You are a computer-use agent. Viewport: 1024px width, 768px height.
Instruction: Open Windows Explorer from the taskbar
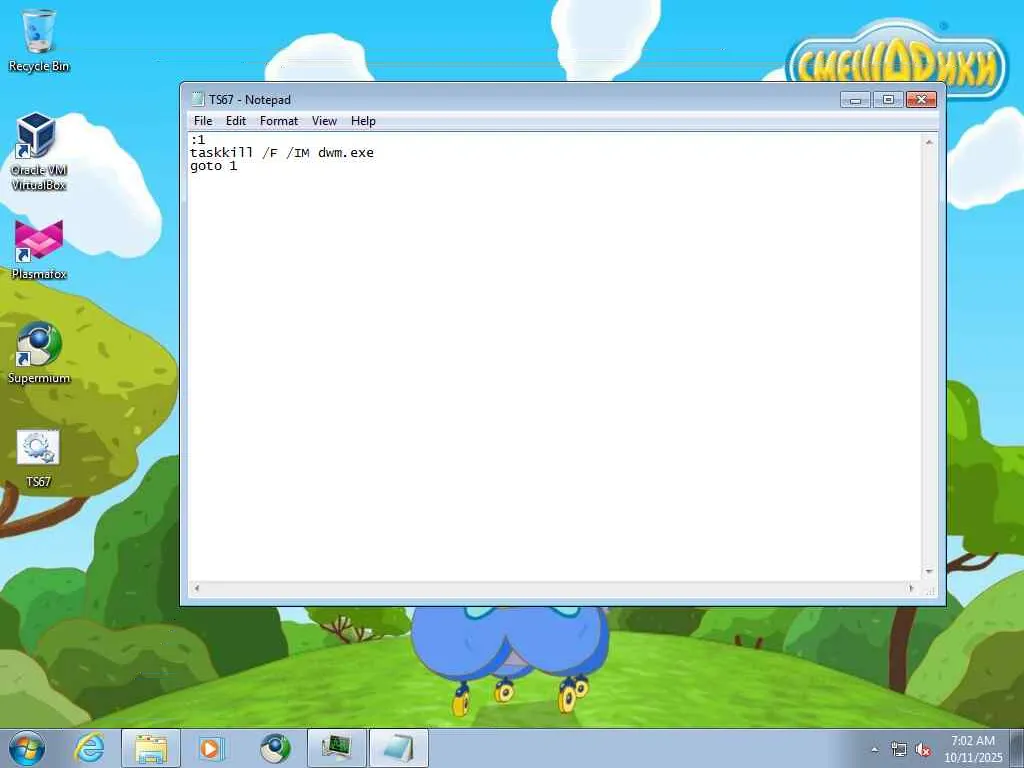coord(151,748)
